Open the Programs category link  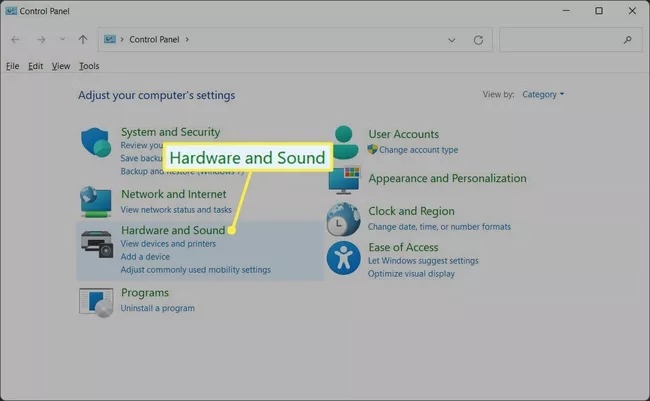(145, 293)
